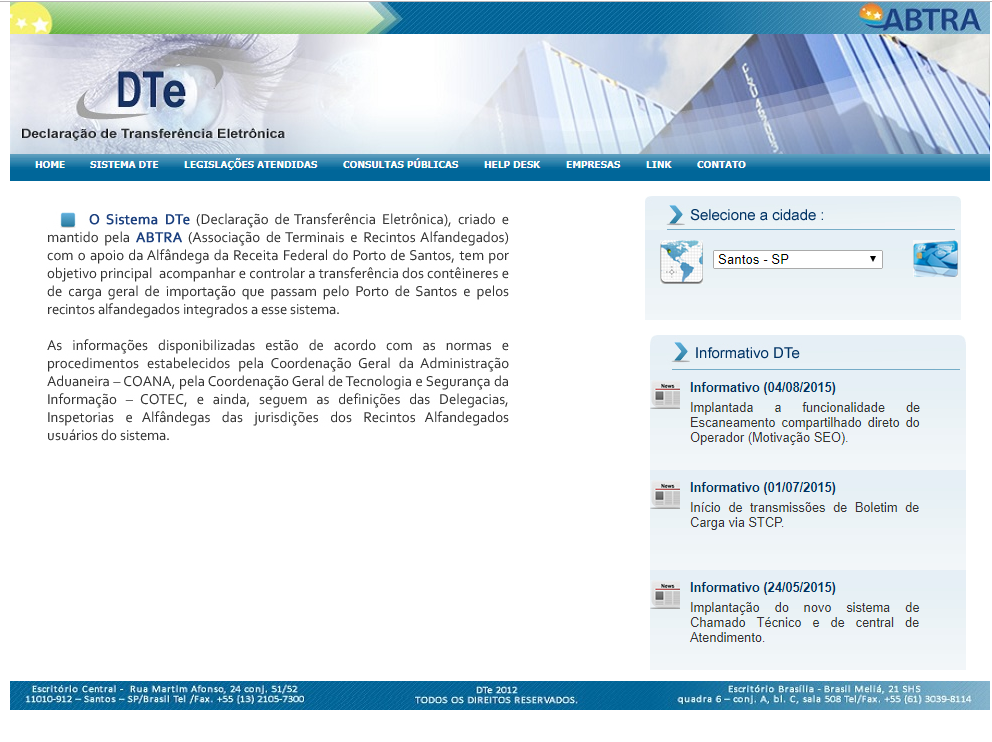992x742 pixels.
Task: Click the News icon for Informativo 01/07/2015
Action: (667, 496)
